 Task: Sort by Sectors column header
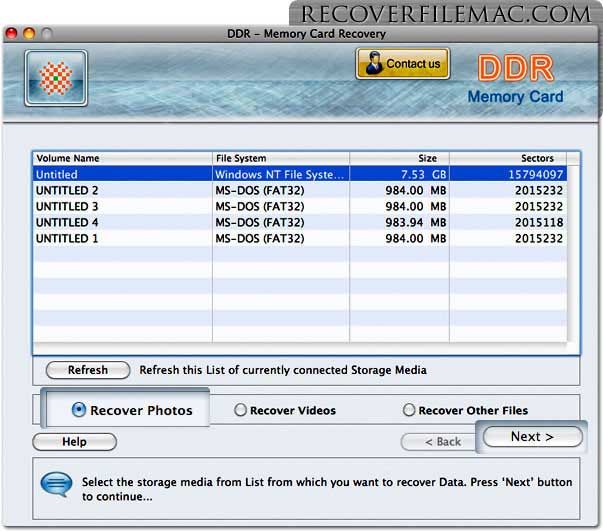pos(508,158)
